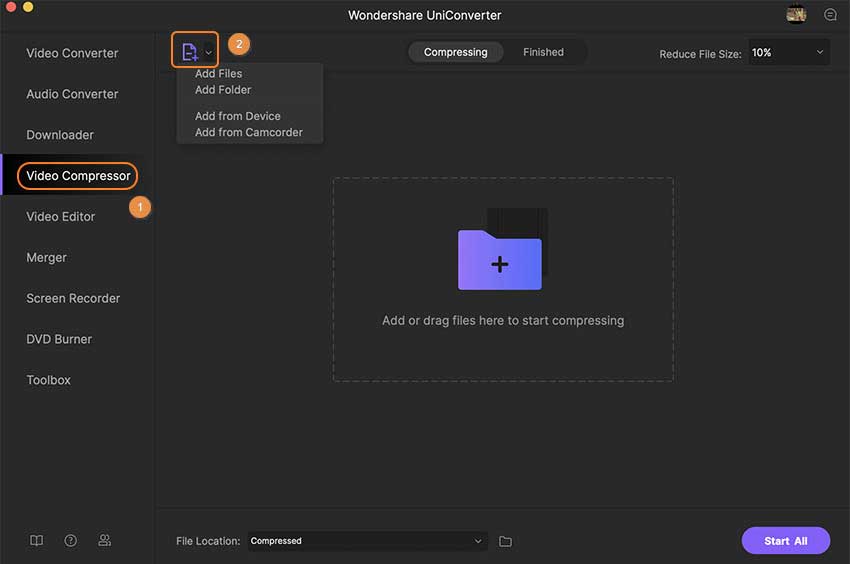Image resolution: width=850 pixels, height=564 pixels.
Task: Switch to the Finished tab
Action: point(543,52)
